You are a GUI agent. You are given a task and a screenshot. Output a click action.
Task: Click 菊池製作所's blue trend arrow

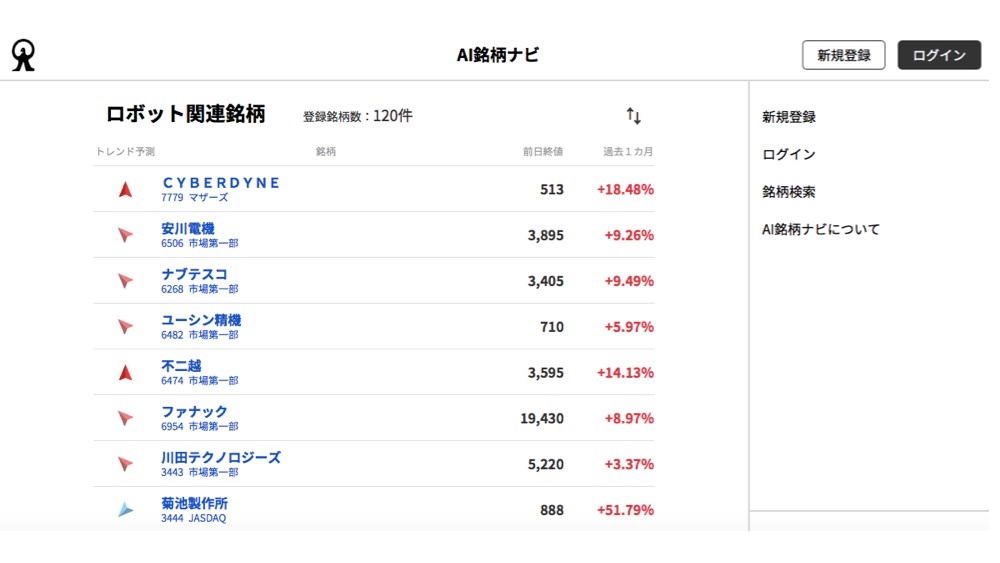click(125, 510)
